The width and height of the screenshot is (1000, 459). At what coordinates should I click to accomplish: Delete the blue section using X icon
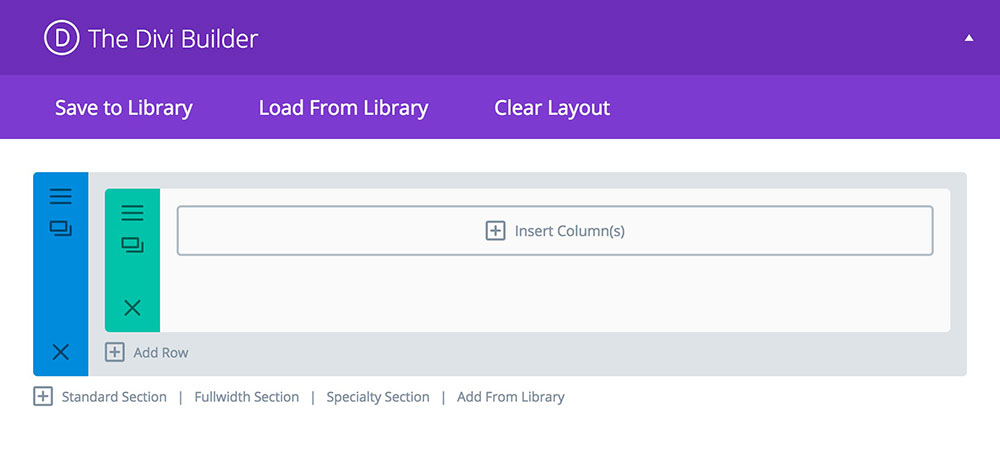pyautogui.click(x=60, y=352)
